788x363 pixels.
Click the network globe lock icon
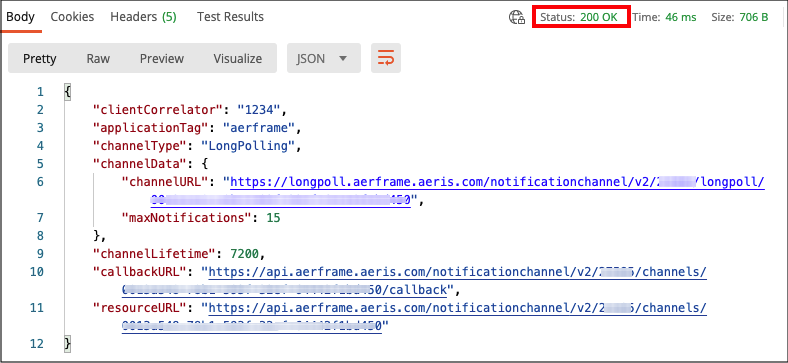tap(517, 18)
